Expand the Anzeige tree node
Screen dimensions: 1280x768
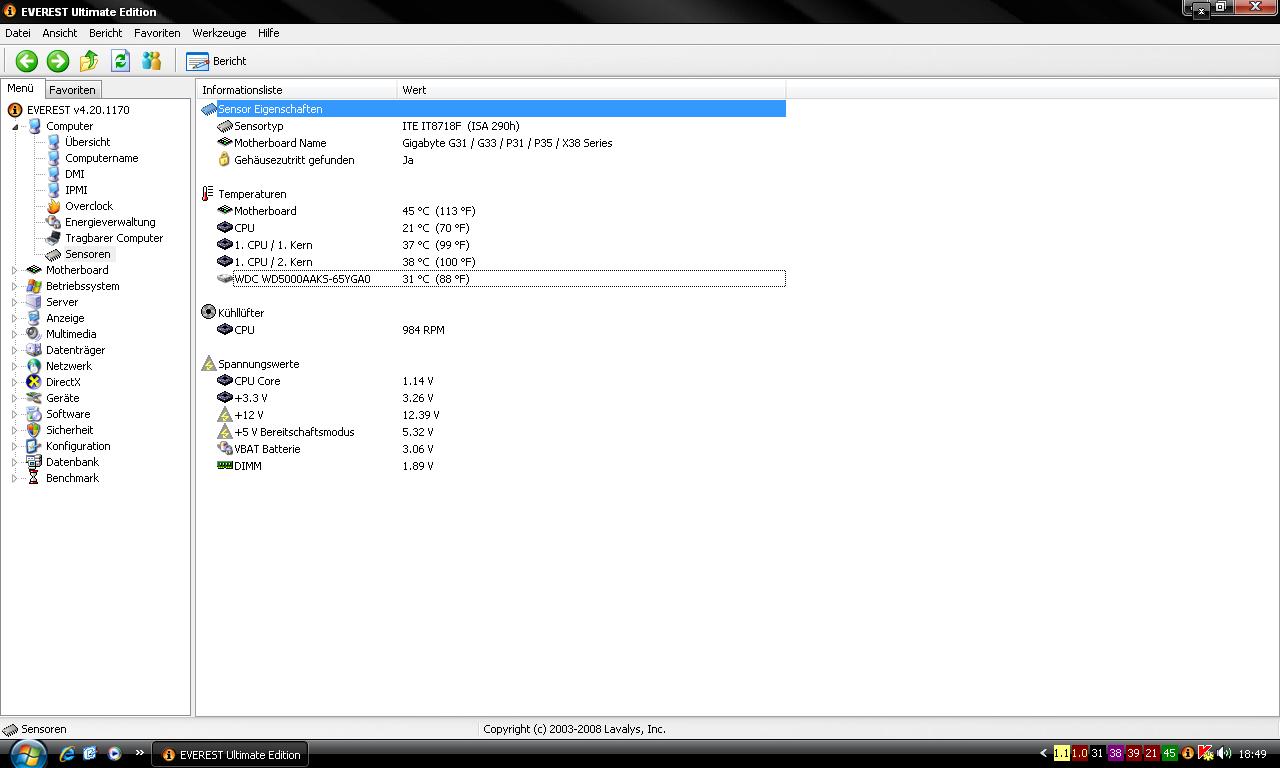pyautogui.click(x=15, y=318)
